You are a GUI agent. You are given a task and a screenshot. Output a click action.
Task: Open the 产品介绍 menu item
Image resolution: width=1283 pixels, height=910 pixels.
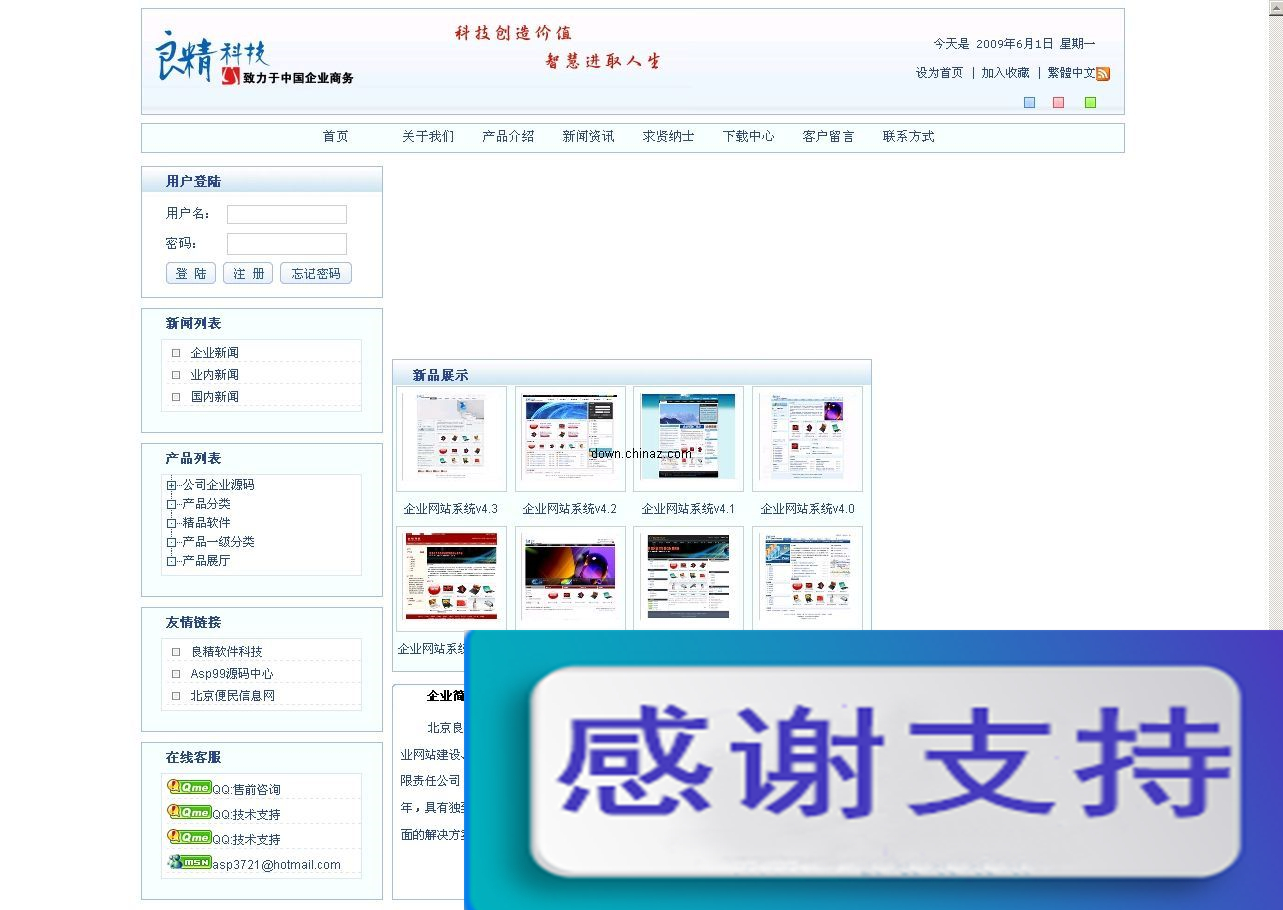508,137
